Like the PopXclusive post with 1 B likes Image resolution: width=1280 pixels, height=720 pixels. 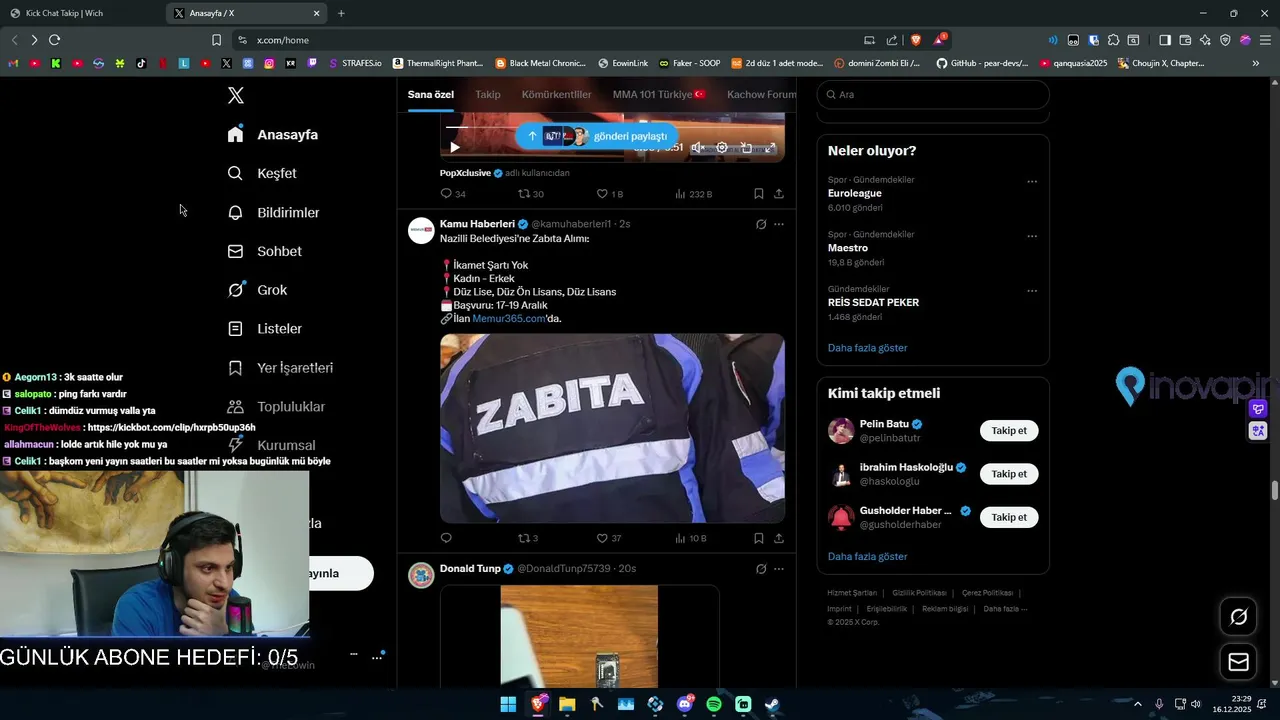[609, 194]
